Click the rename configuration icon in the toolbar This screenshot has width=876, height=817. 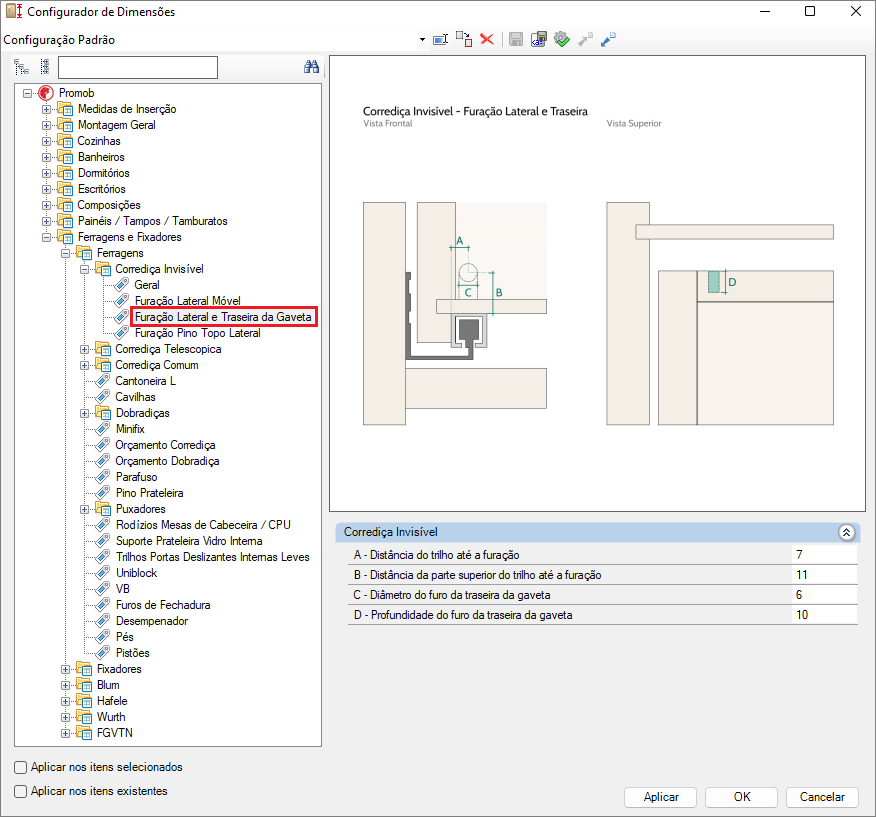[x=440, y=40]
